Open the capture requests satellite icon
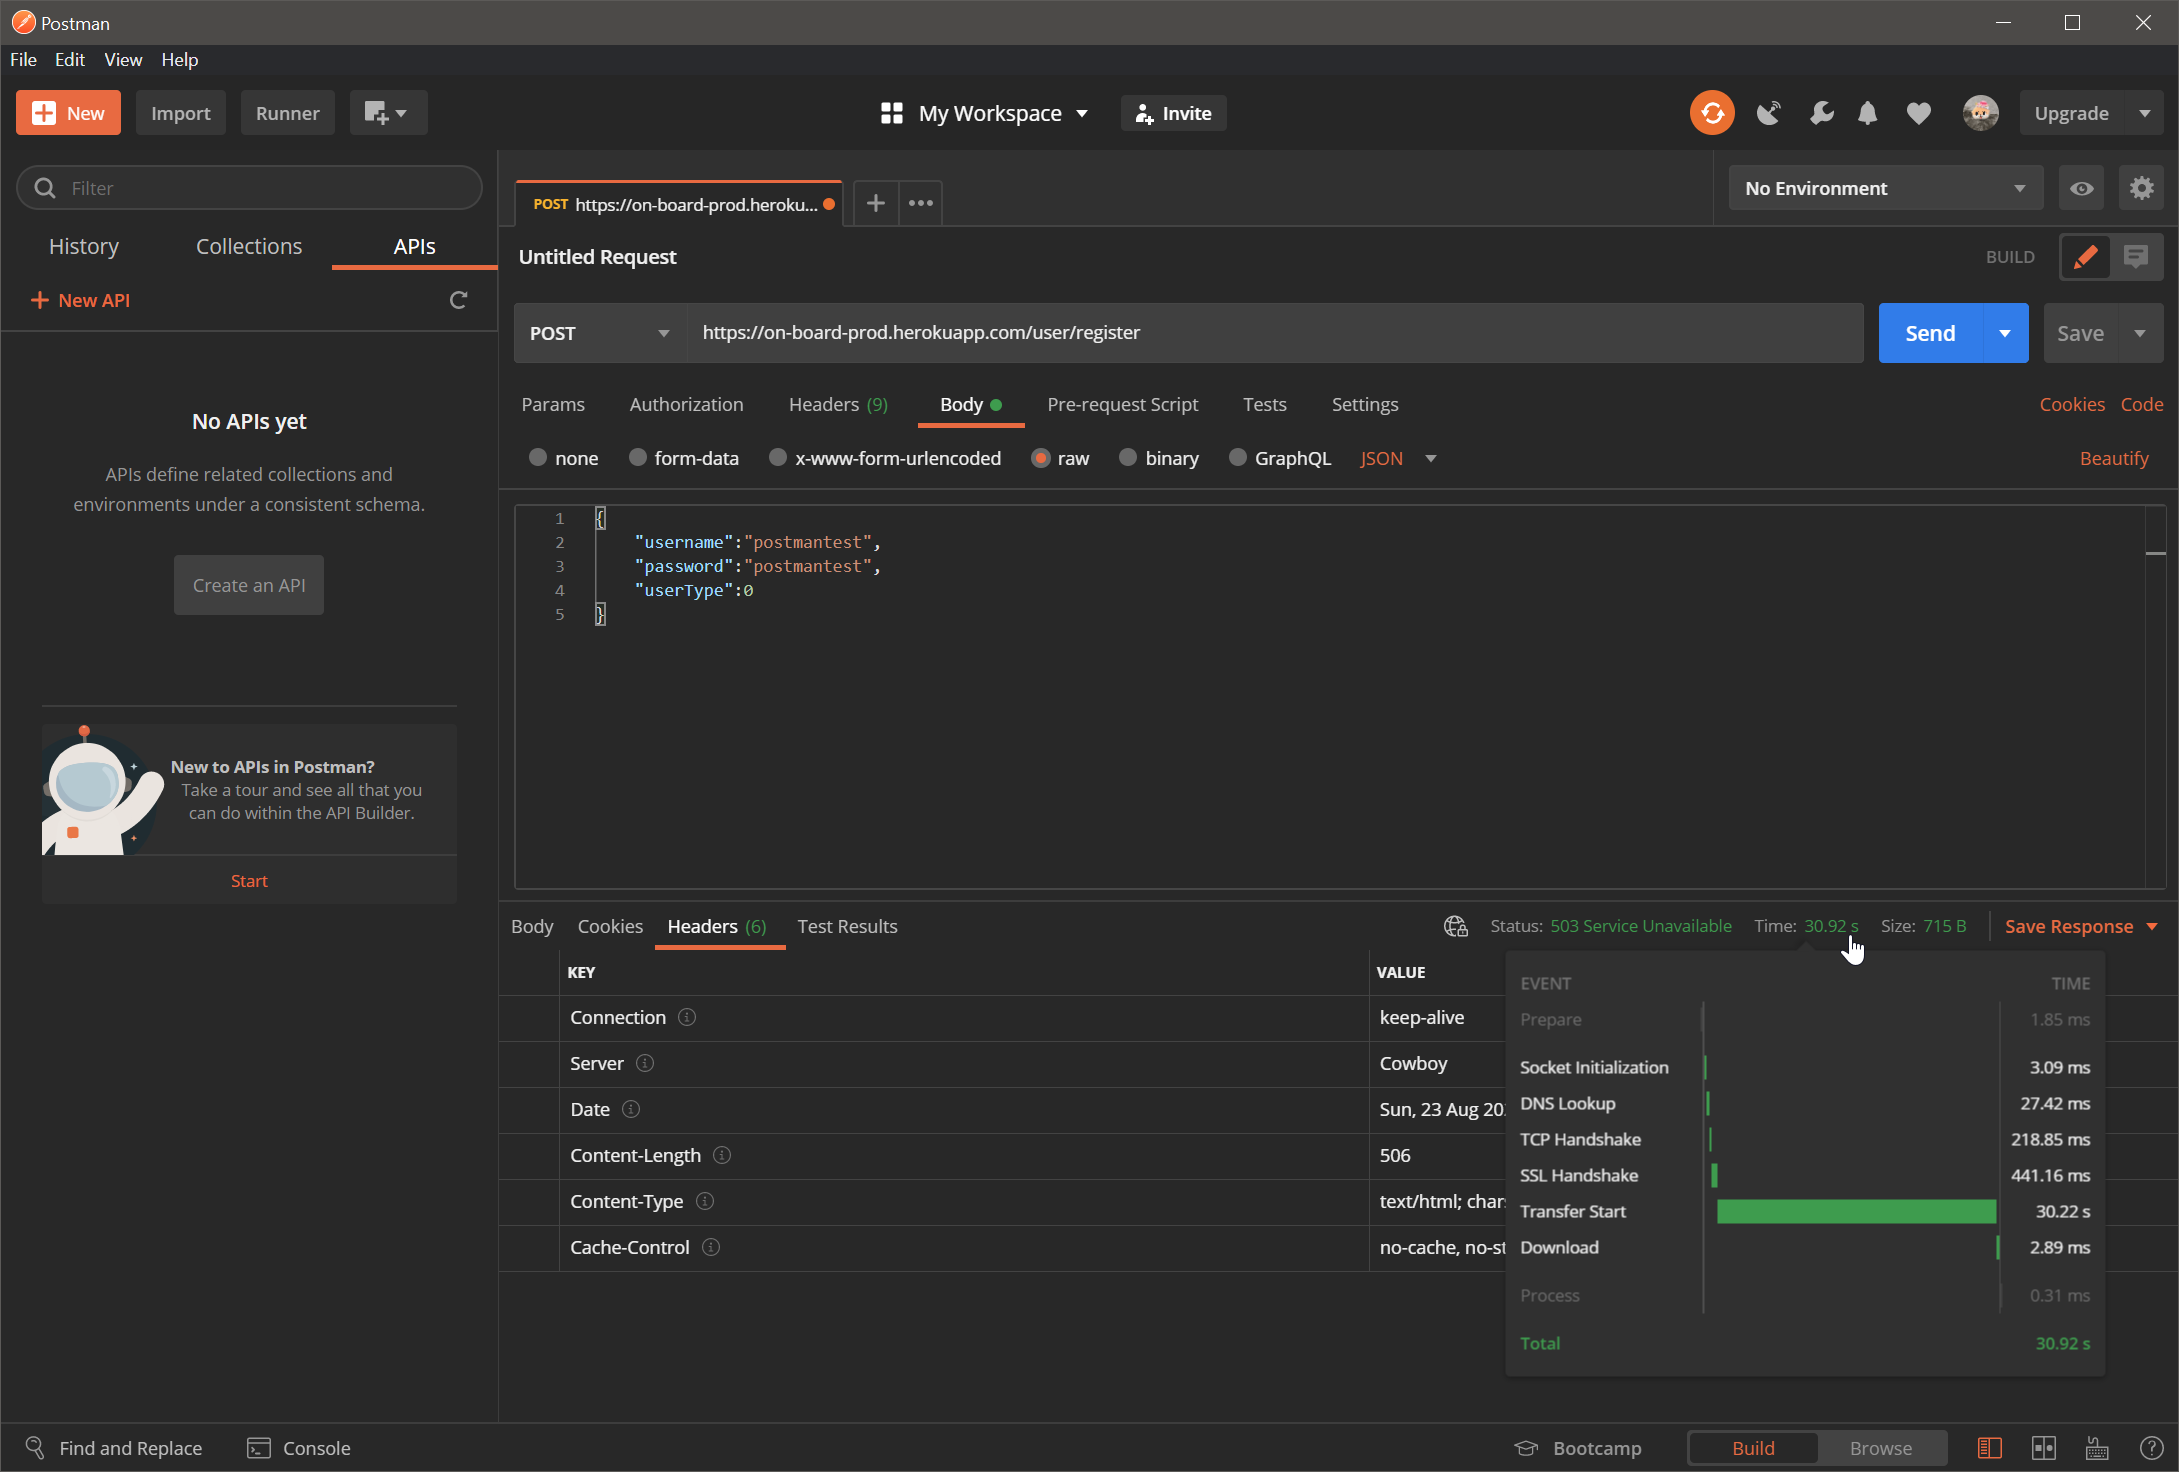Image resolution: width=2179 pixels, height=1472 pixels. pos(1768,113)
